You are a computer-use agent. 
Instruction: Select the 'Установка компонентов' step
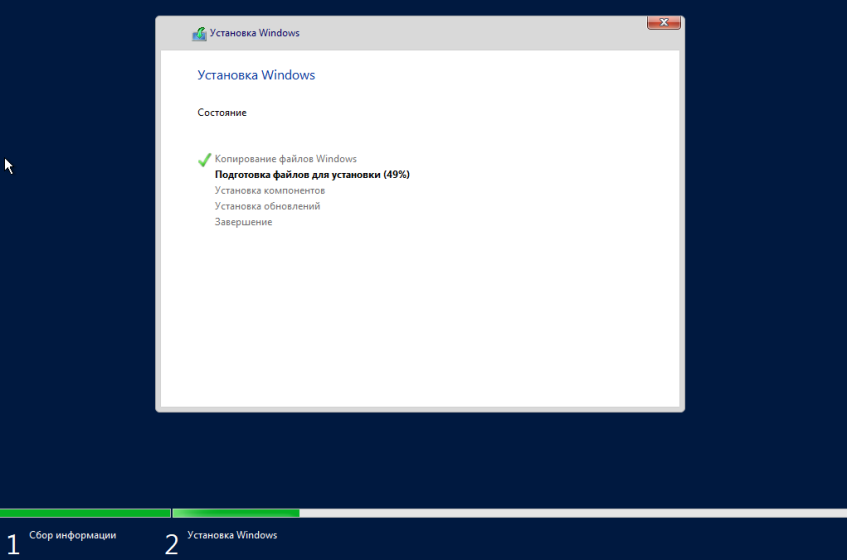270,190
